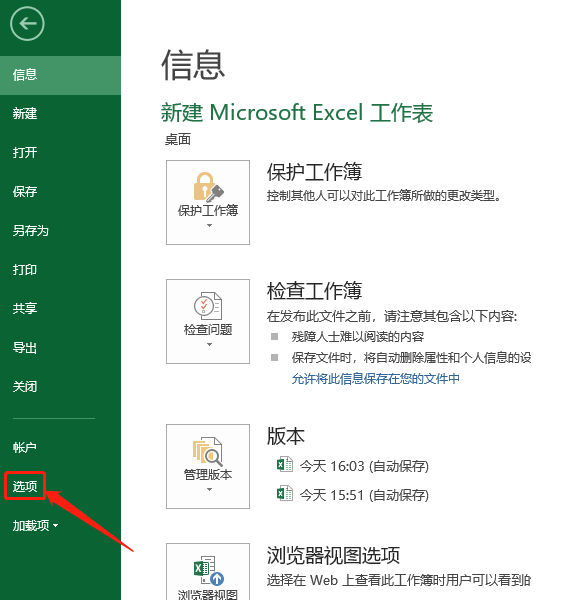The height and width of the screenshot is (601, 569).
Task: Click the Browser View Excel icon
Action: click(x=209, y=570)
